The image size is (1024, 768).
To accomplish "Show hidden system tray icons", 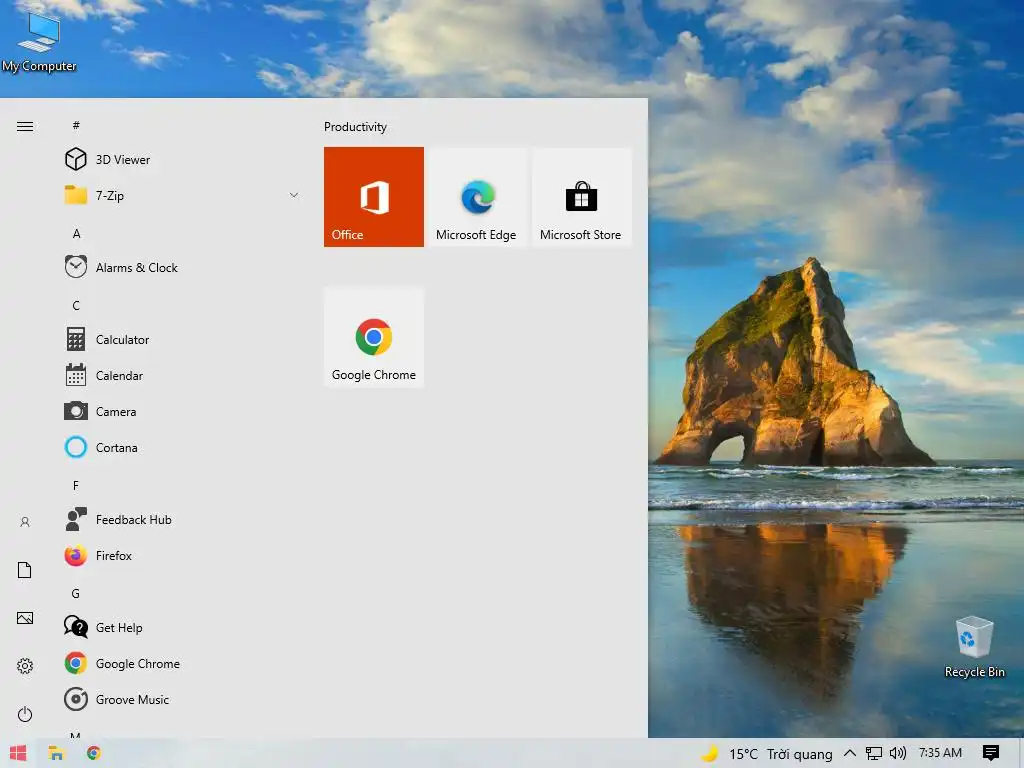I will pos(850,754).
